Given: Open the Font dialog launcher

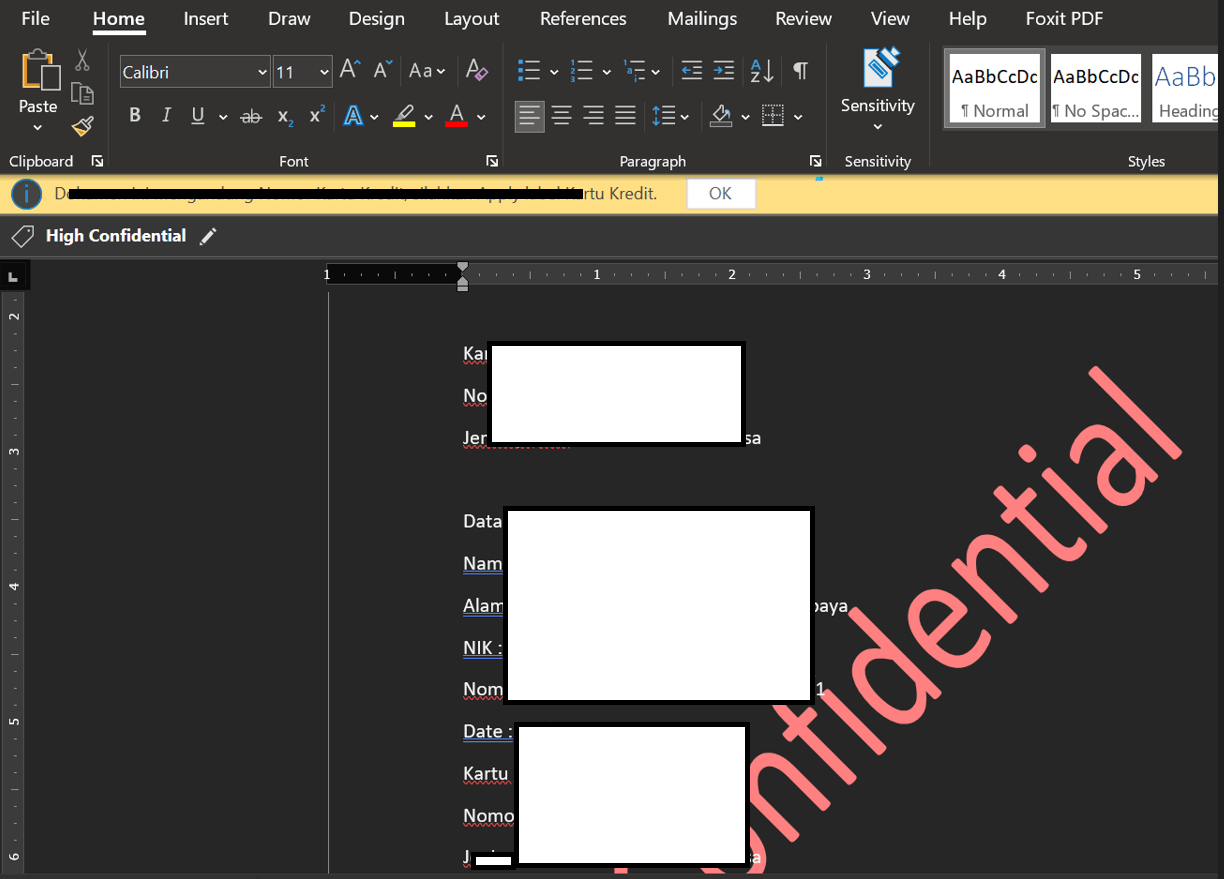Looking at the screenshot, I should 492,161.
